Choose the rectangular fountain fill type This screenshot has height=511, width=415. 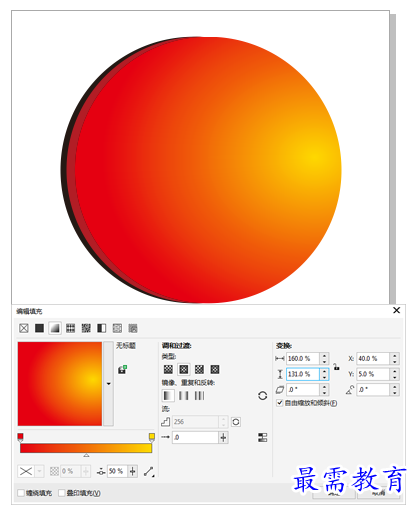click(215, 369)
